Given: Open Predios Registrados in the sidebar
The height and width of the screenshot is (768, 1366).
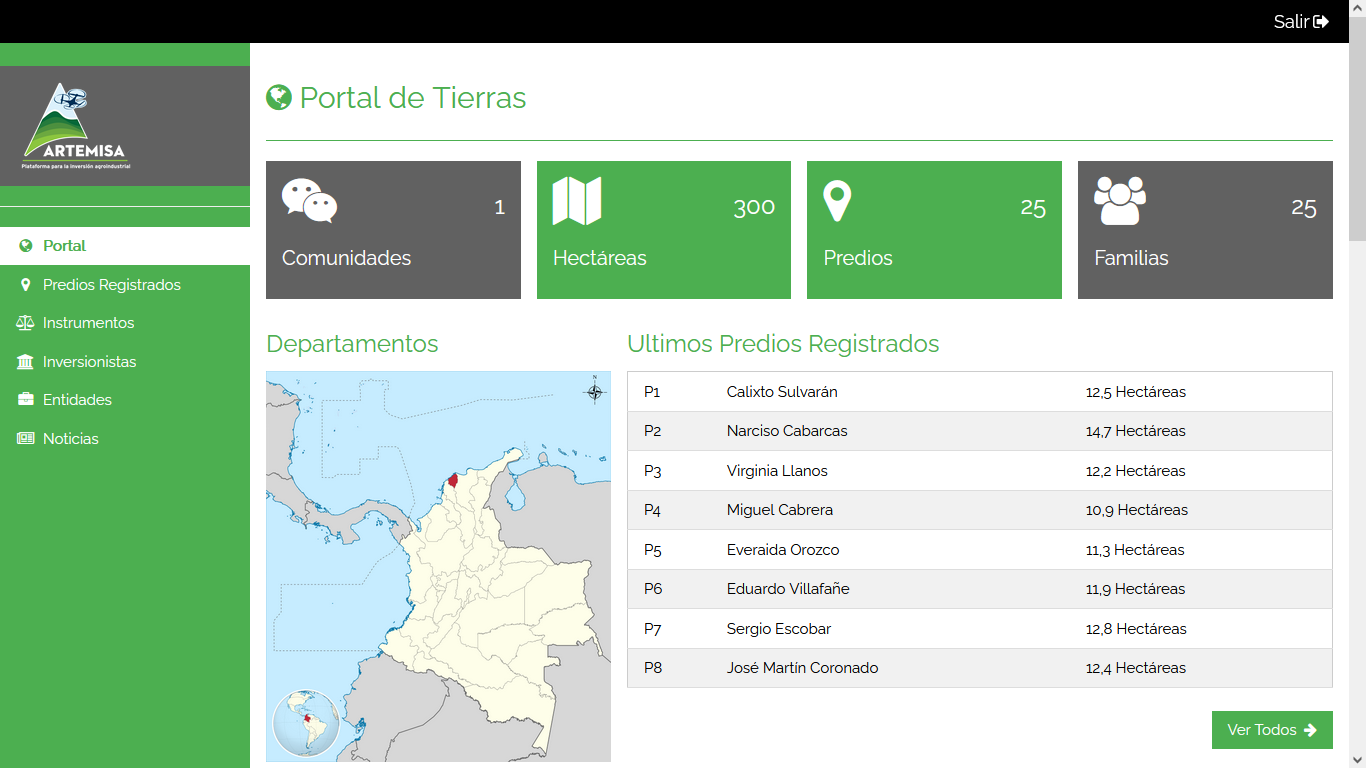Looking at the screenshot, I should click(125, 285).
